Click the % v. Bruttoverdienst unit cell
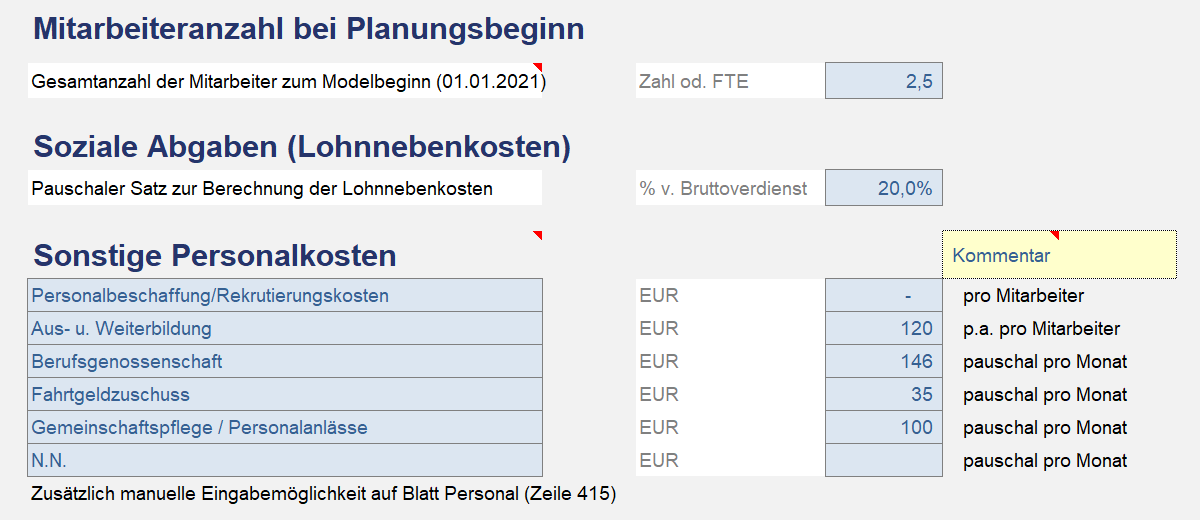Screen dimensions: 1200x520 click(x=728, y=188)
